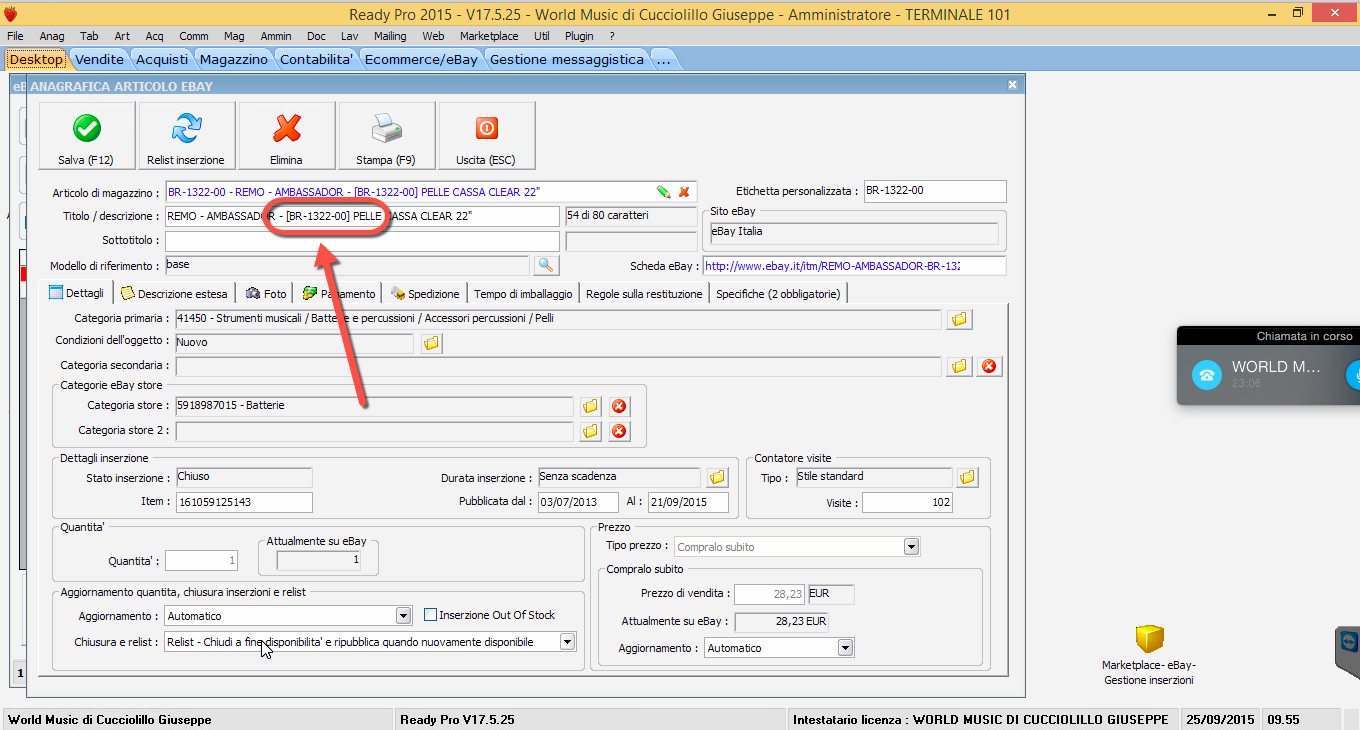1360x730 pixels.
Task: Click the Etichetta personalizzata field
Action: (x=934, y=191)
